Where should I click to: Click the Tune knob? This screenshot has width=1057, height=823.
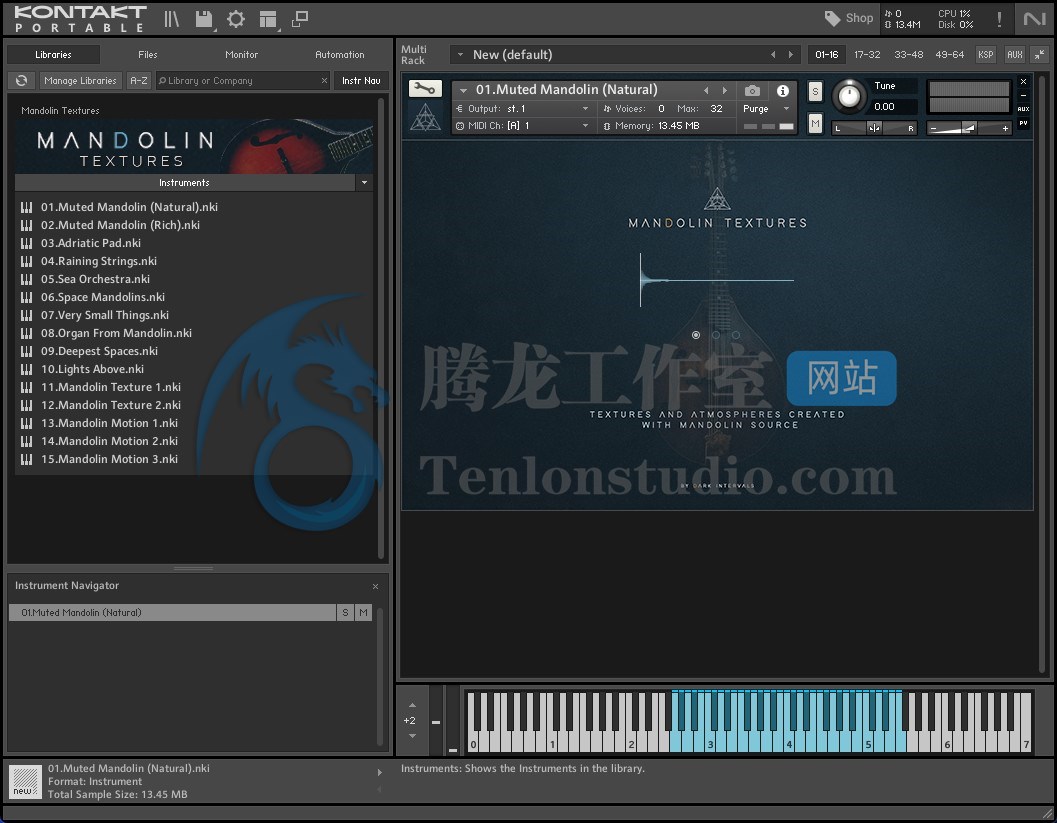(849, 96)
